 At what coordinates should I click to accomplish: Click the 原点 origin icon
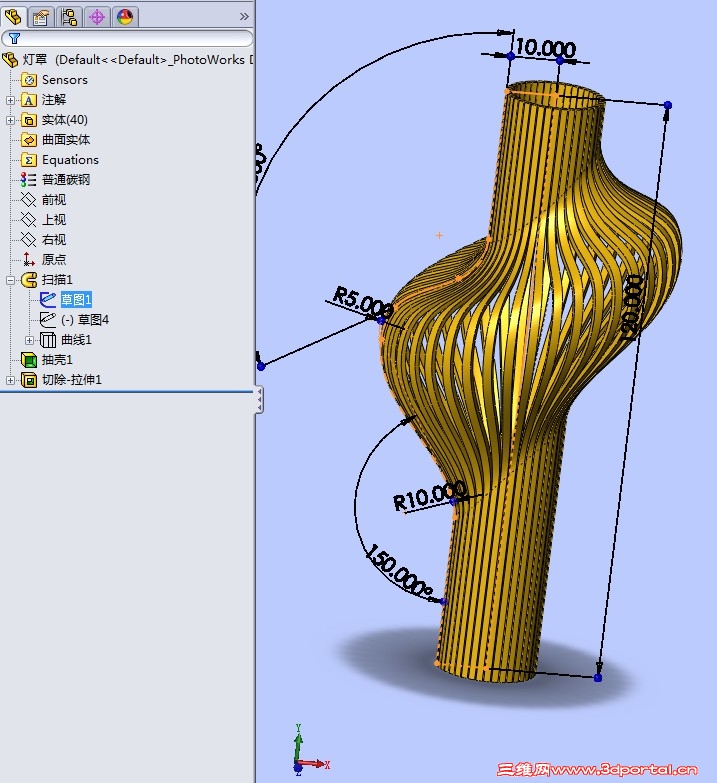pyautogui.click(x=29, y=260)
